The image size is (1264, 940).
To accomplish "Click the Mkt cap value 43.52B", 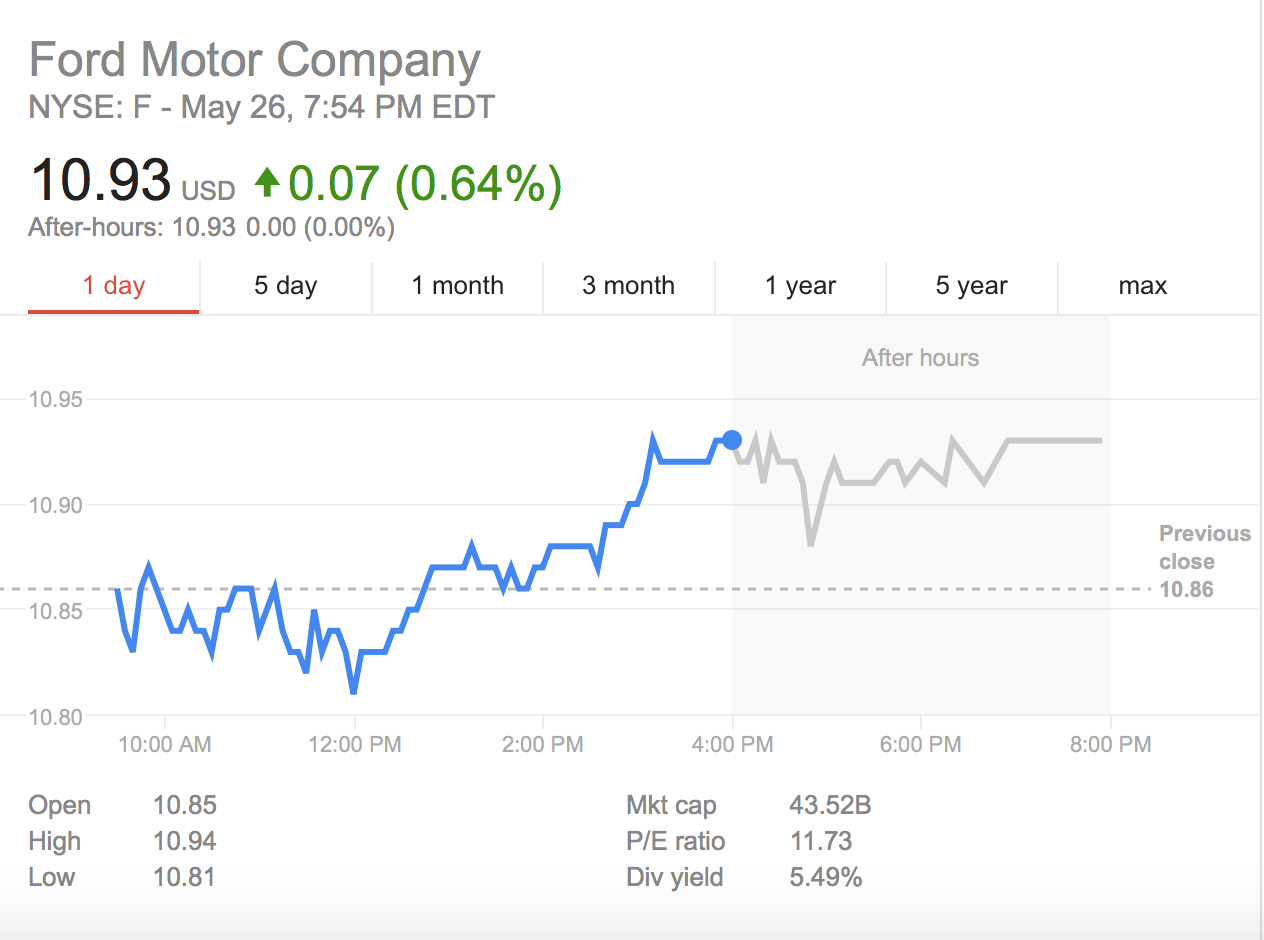I will (x=829, y=806).
